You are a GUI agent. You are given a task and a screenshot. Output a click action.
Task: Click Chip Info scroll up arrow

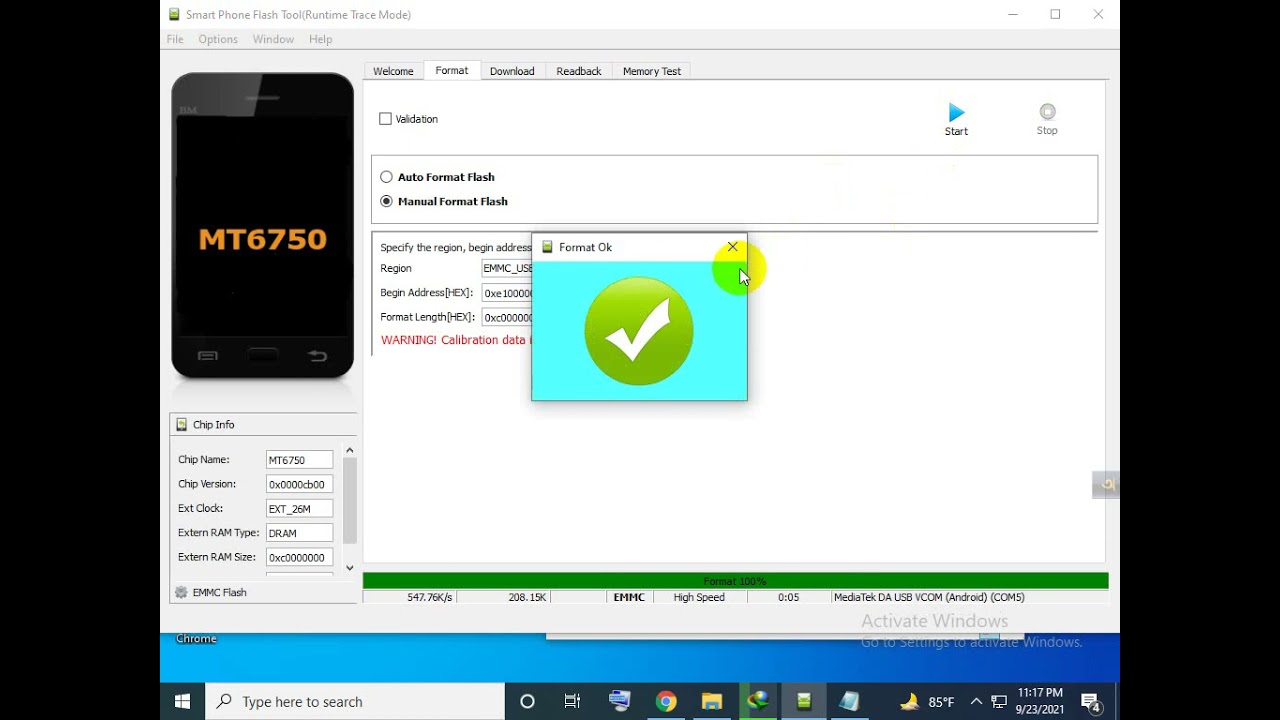click(350, 451)
